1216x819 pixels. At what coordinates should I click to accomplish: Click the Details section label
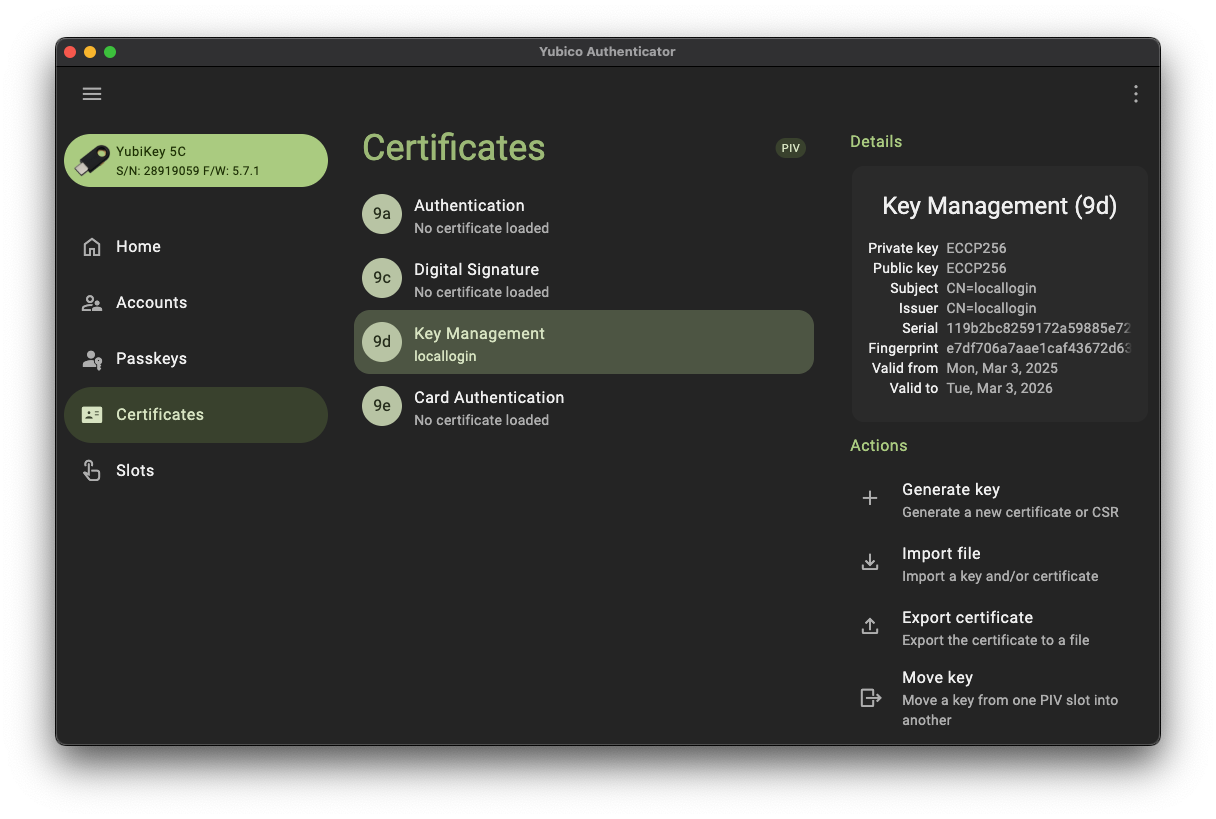click(x=876, y=142)
